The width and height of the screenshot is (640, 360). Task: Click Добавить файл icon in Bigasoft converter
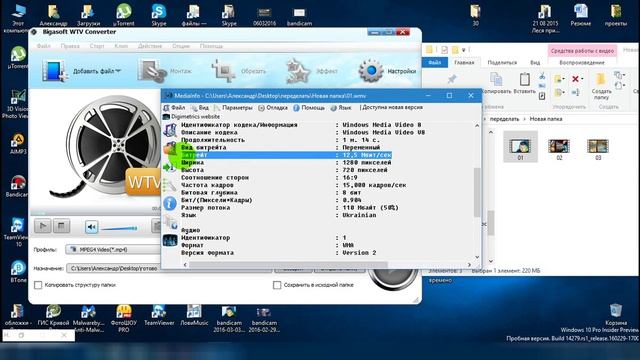pos(54,71)
